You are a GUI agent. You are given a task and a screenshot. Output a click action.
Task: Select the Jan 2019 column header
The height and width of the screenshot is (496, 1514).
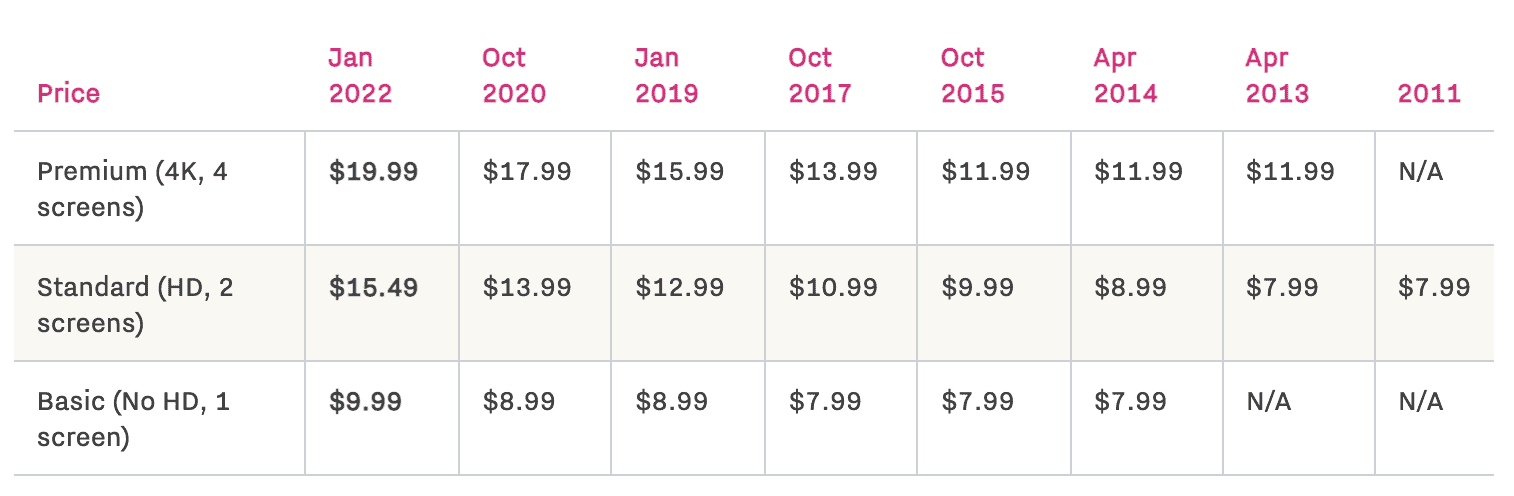(x=666, y=76)
